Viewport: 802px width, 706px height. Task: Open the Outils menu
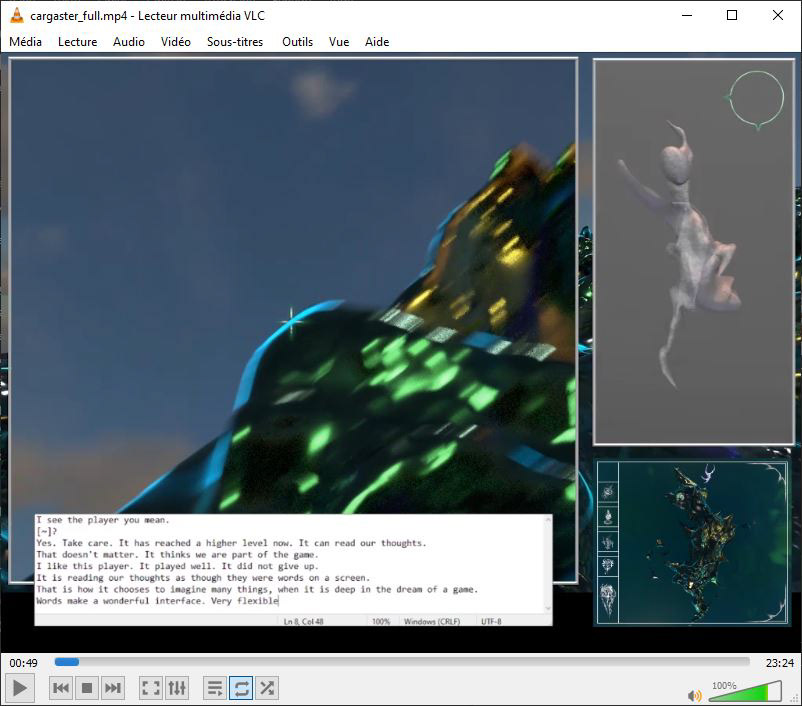298,42
